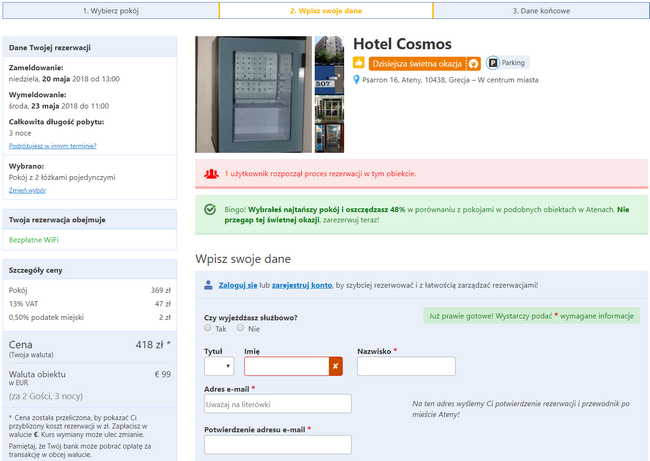650x461 pixels.
Task: Click the Parking P icon
Action: [493, 63]
